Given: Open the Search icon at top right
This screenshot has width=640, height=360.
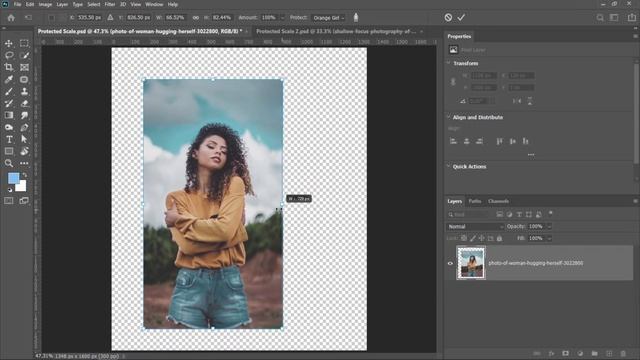Looking at the screenshot, I should point(600,18).
